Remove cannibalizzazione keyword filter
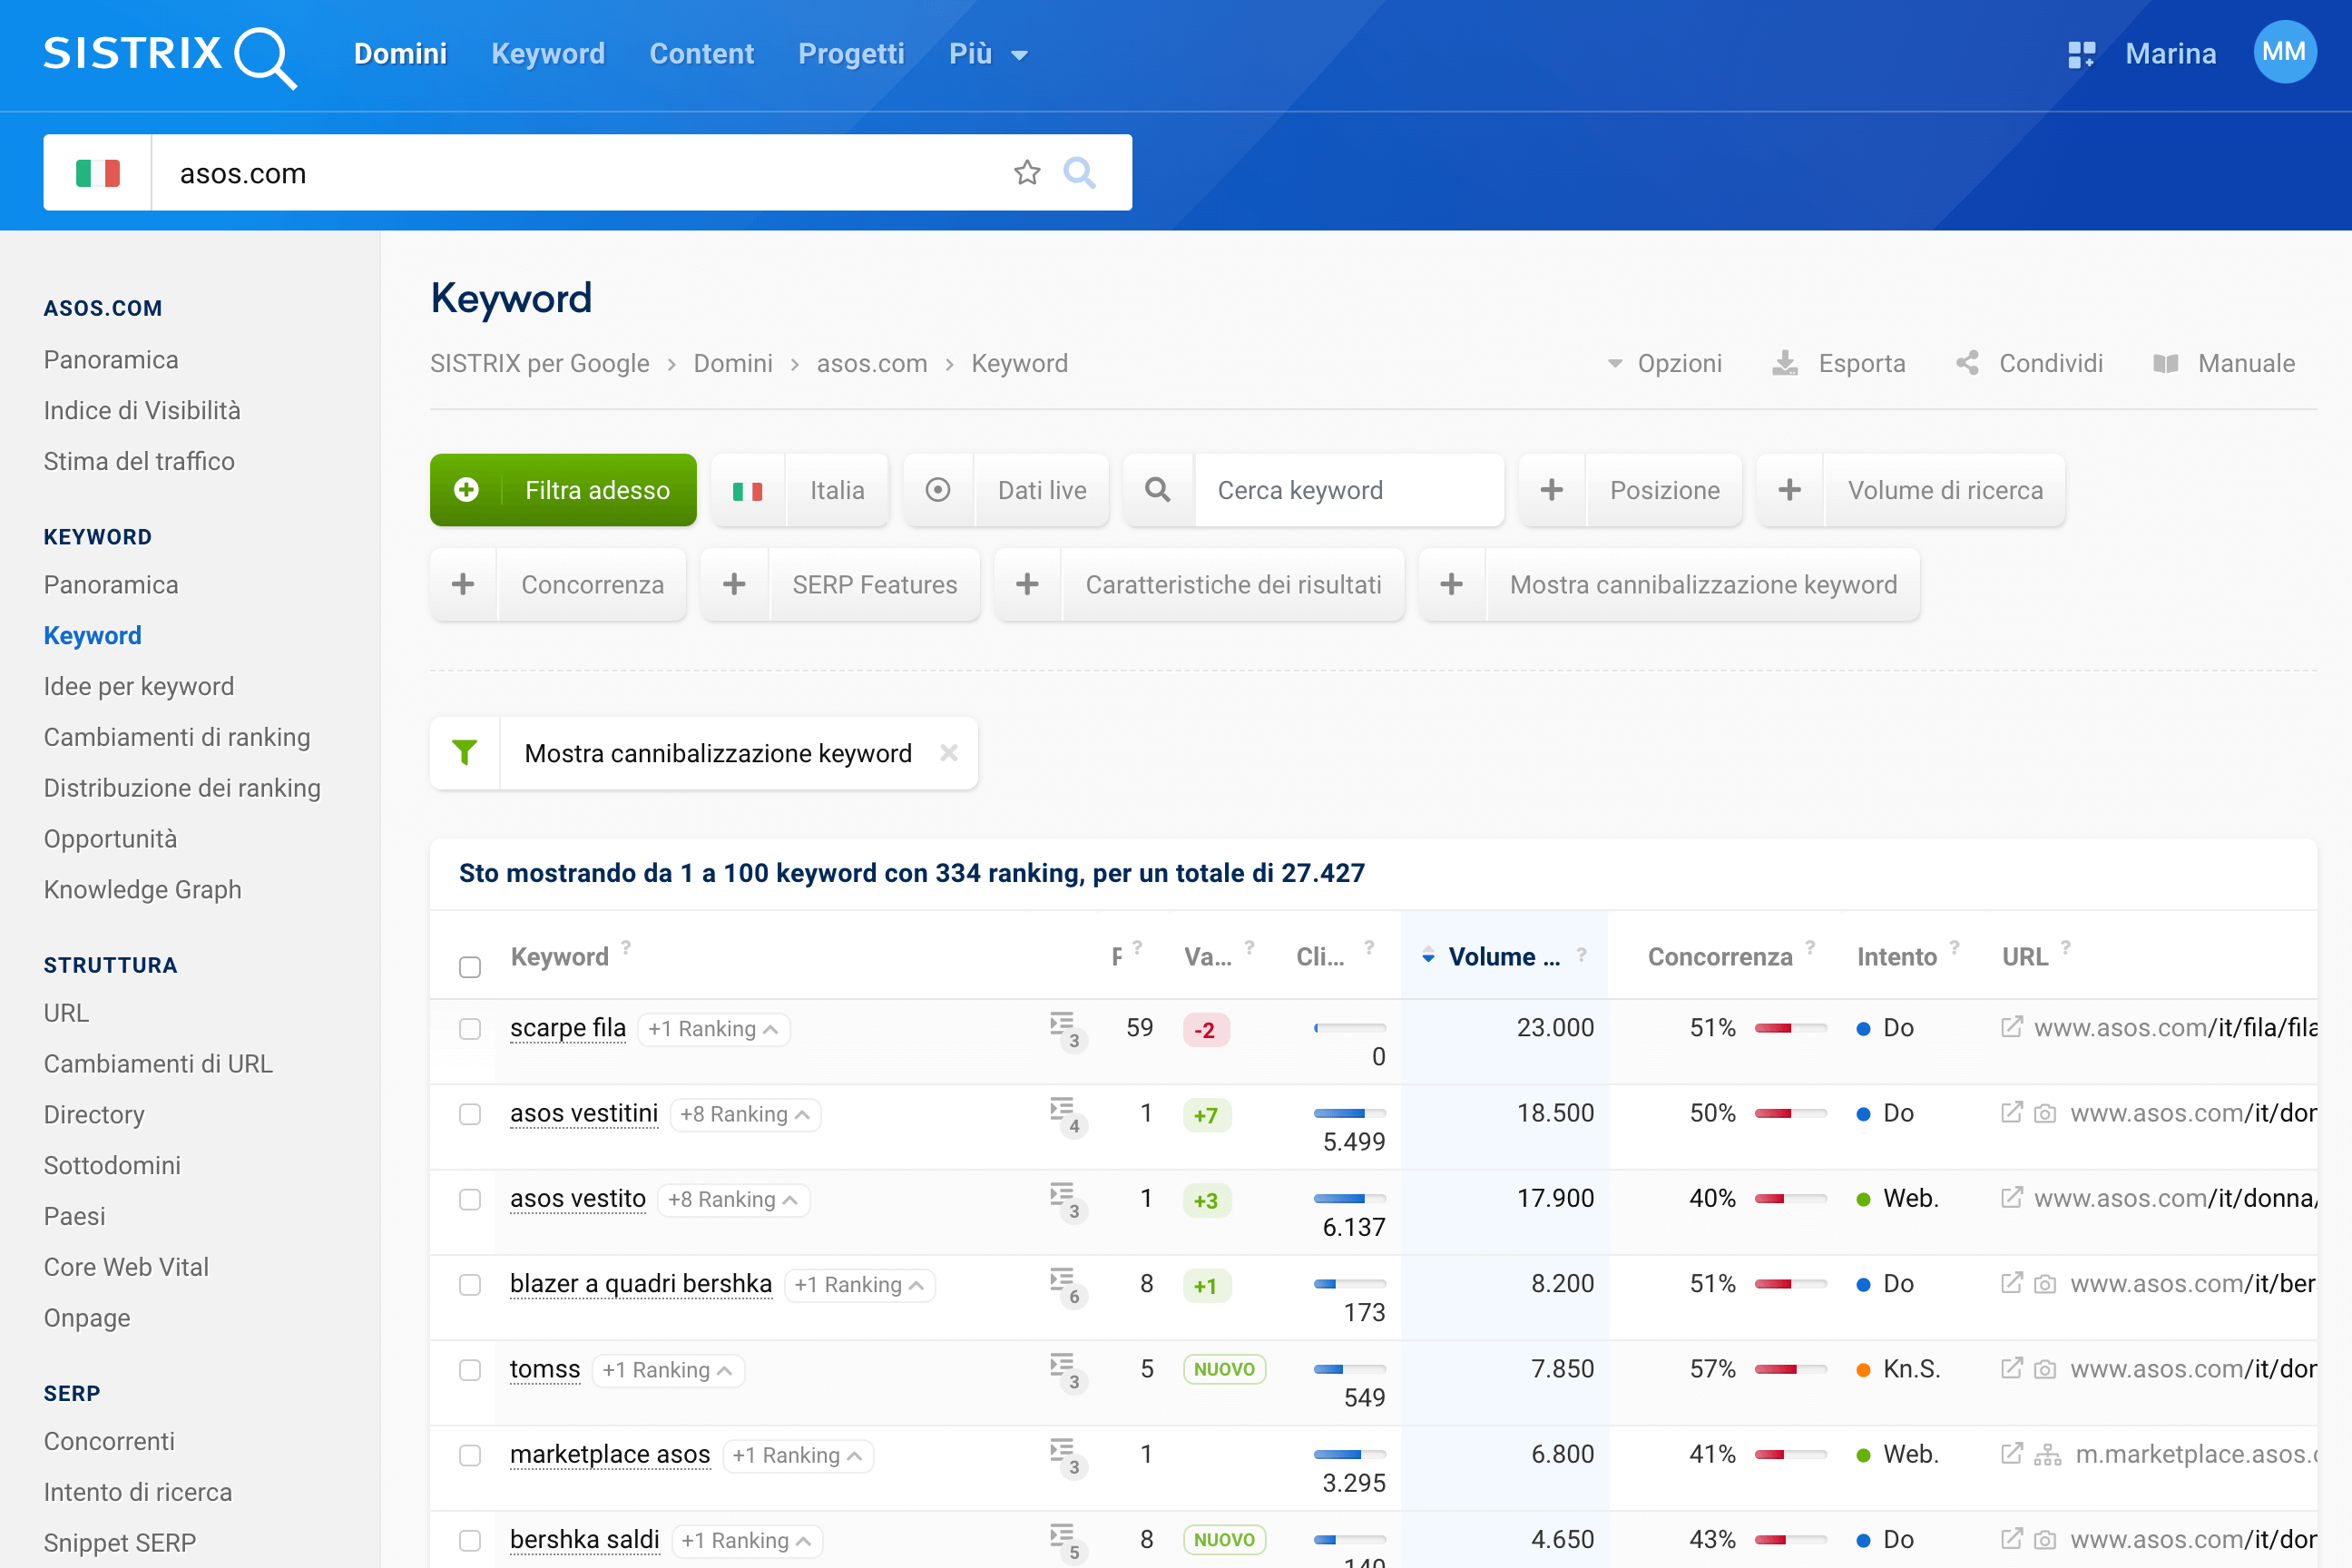This screenshot has height=1568, width=2352. 950,752
